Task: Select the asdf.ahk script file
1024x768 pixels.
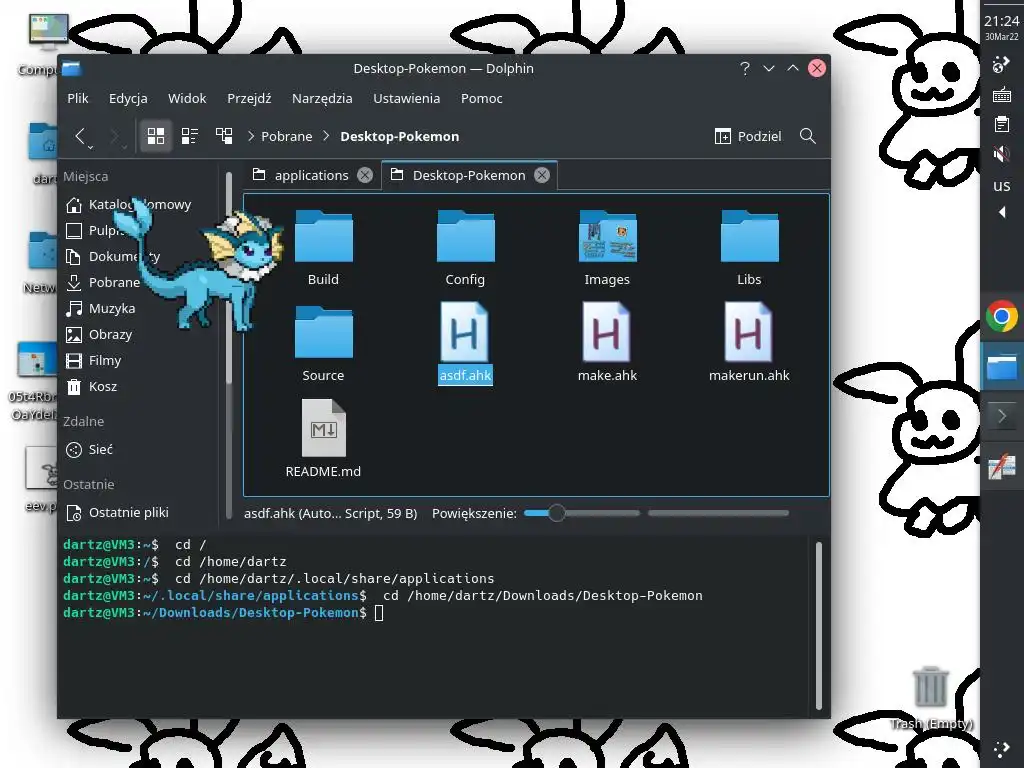Action: tap(465, 344)
